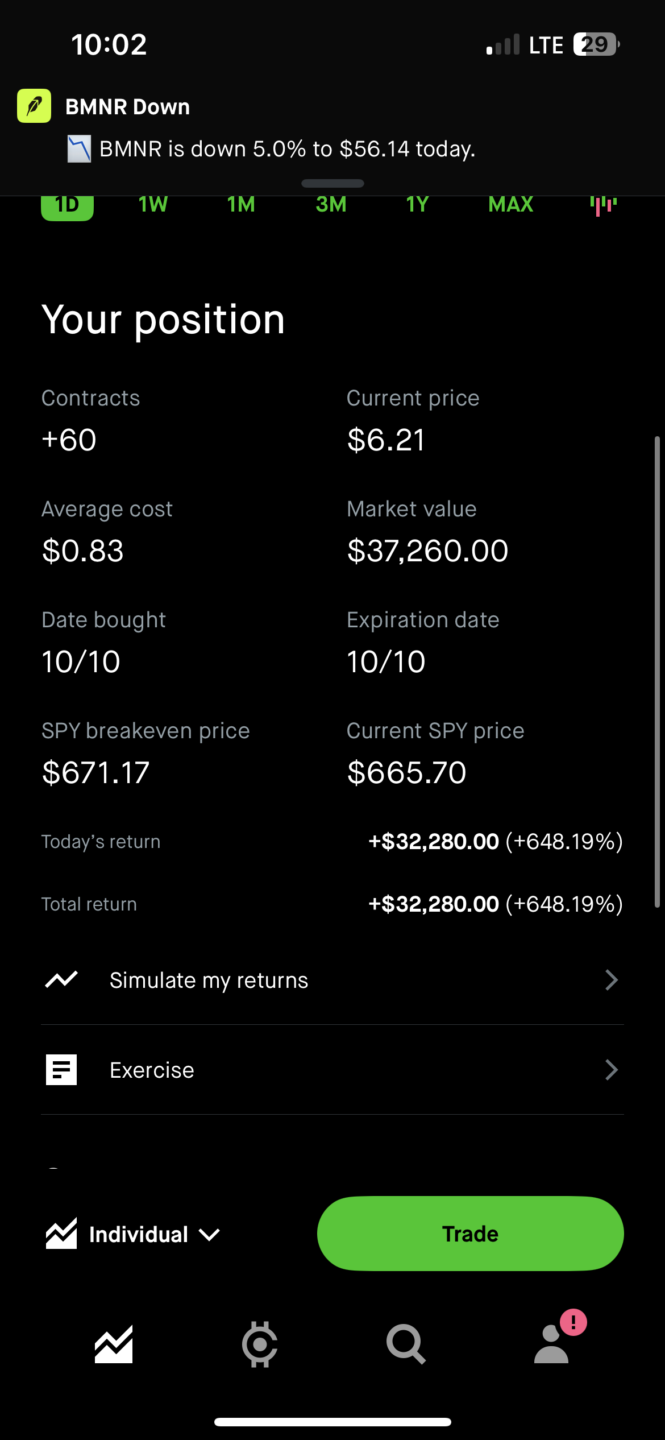Select the 1D chart range
The height and width of the screenshot is (1440, 665).
click(67, 205)
